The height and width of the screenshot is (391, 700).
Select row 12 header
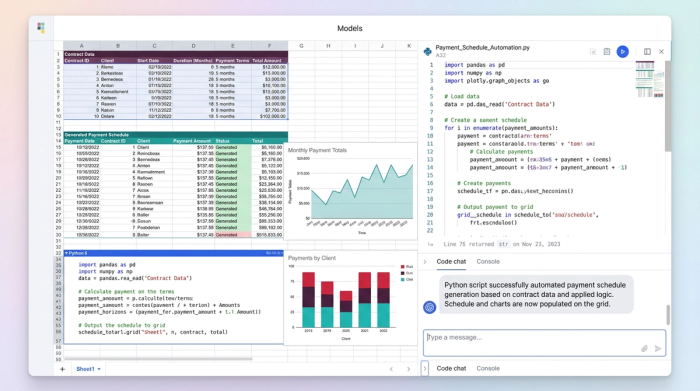click(x=58, y=129)
